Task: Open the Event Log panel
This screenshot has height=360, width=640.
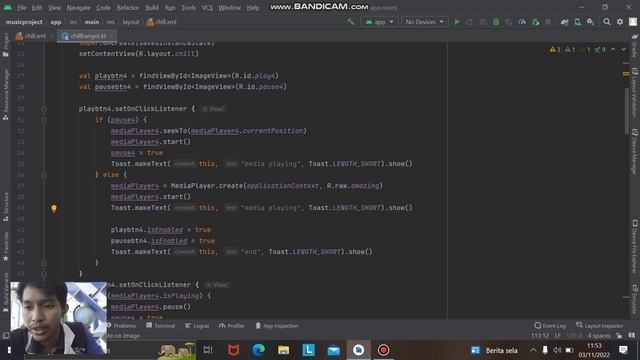Action: point(550,326)
